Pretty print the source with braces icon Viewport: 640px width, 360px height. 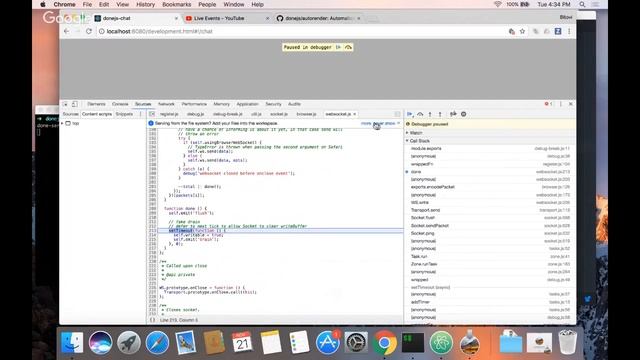(152, 320)
